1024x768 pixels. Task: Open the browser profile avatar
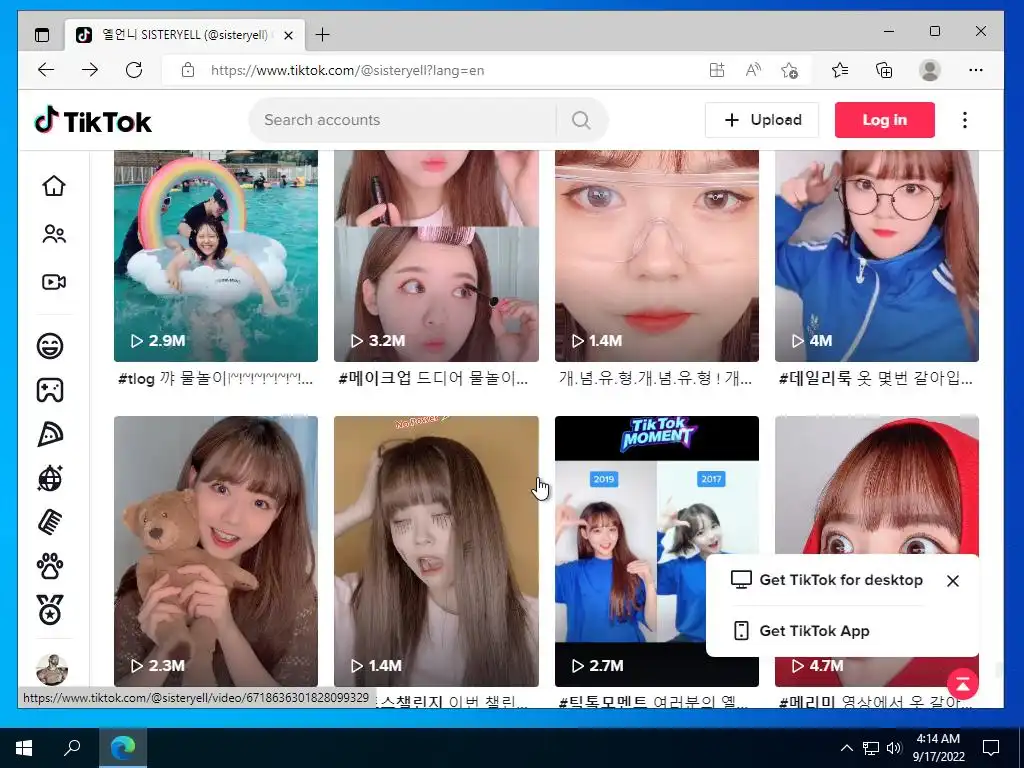(929, 70)
